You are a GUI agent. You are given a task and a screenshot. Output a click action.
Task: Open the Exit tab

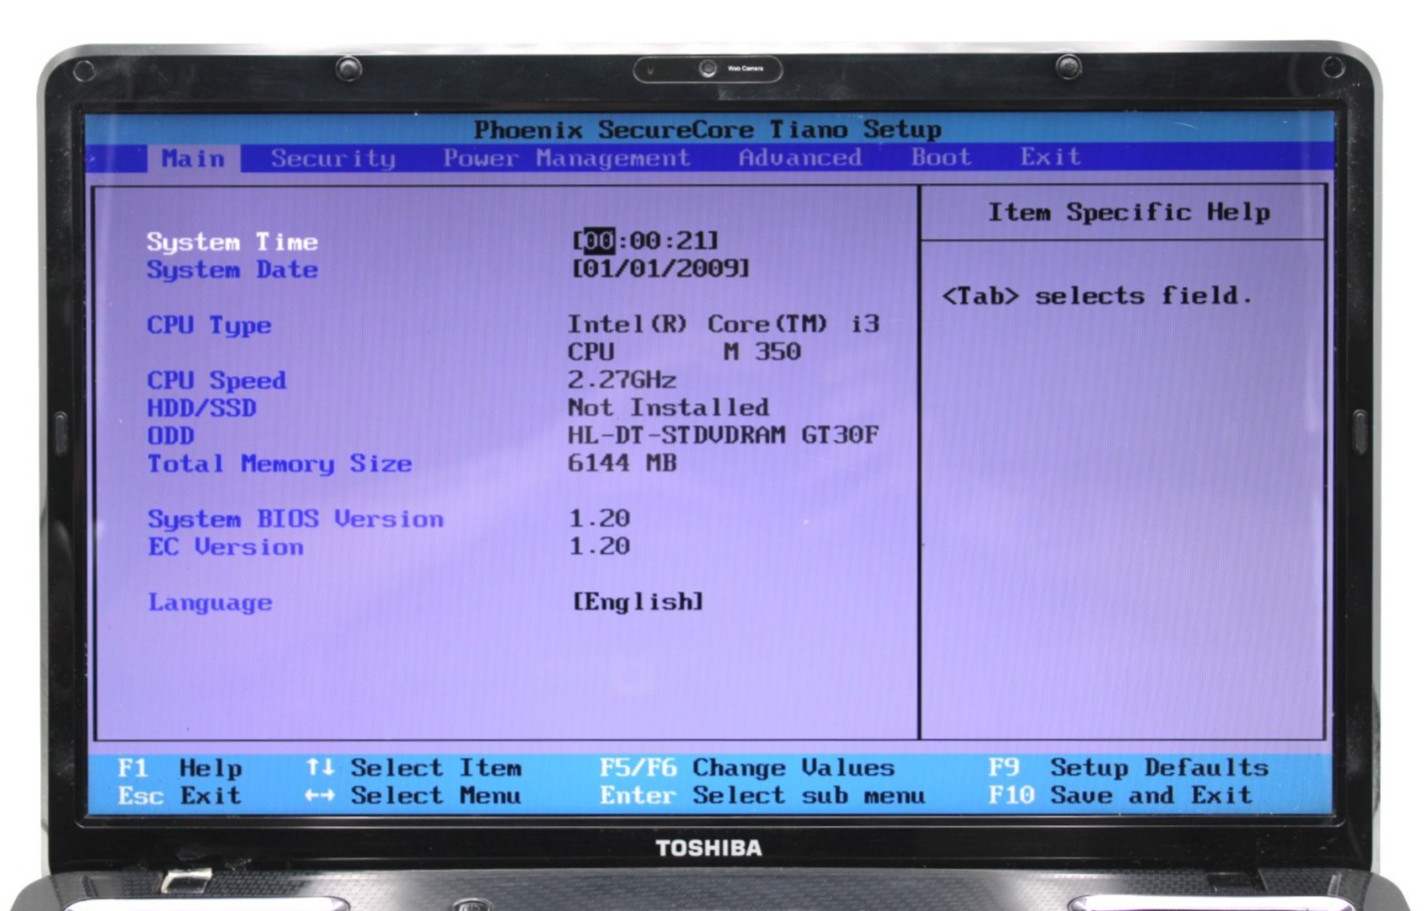coord(1050,157)
